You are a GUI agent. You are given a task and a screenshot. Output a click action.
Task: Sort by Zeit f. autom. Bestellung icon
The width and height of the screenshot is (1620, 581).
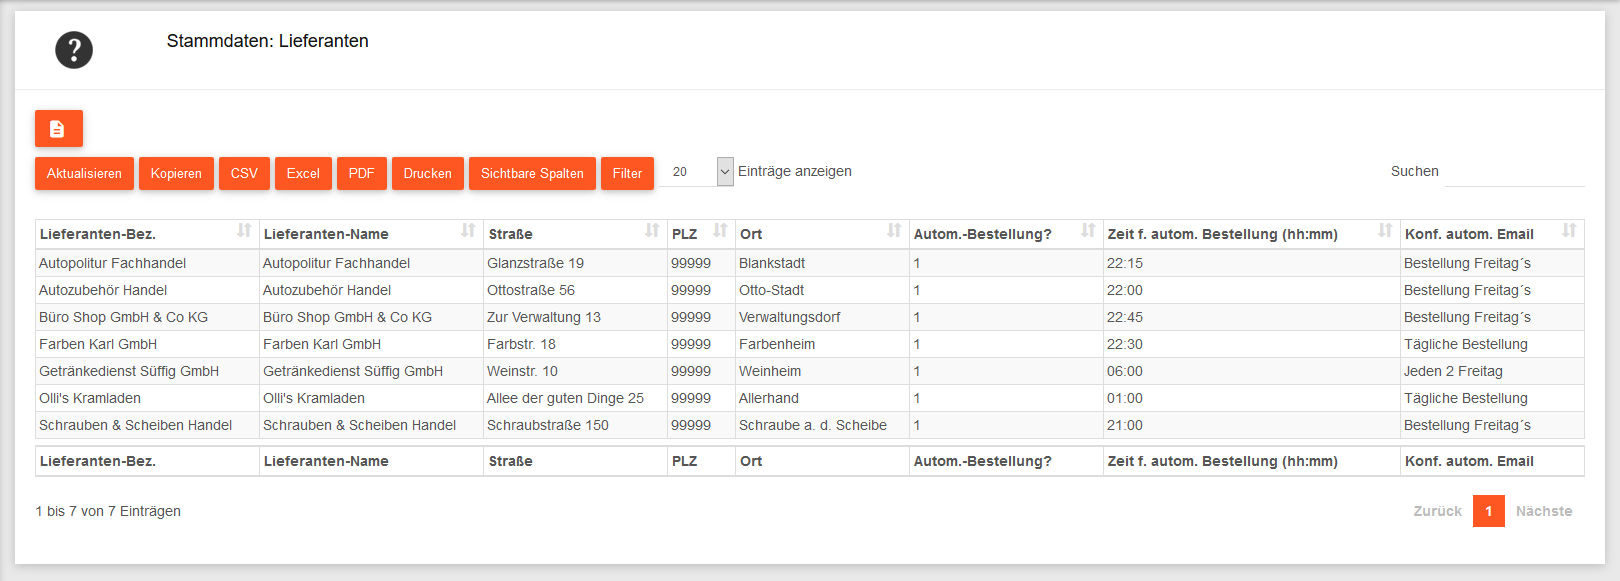(x=1385, y=231)
